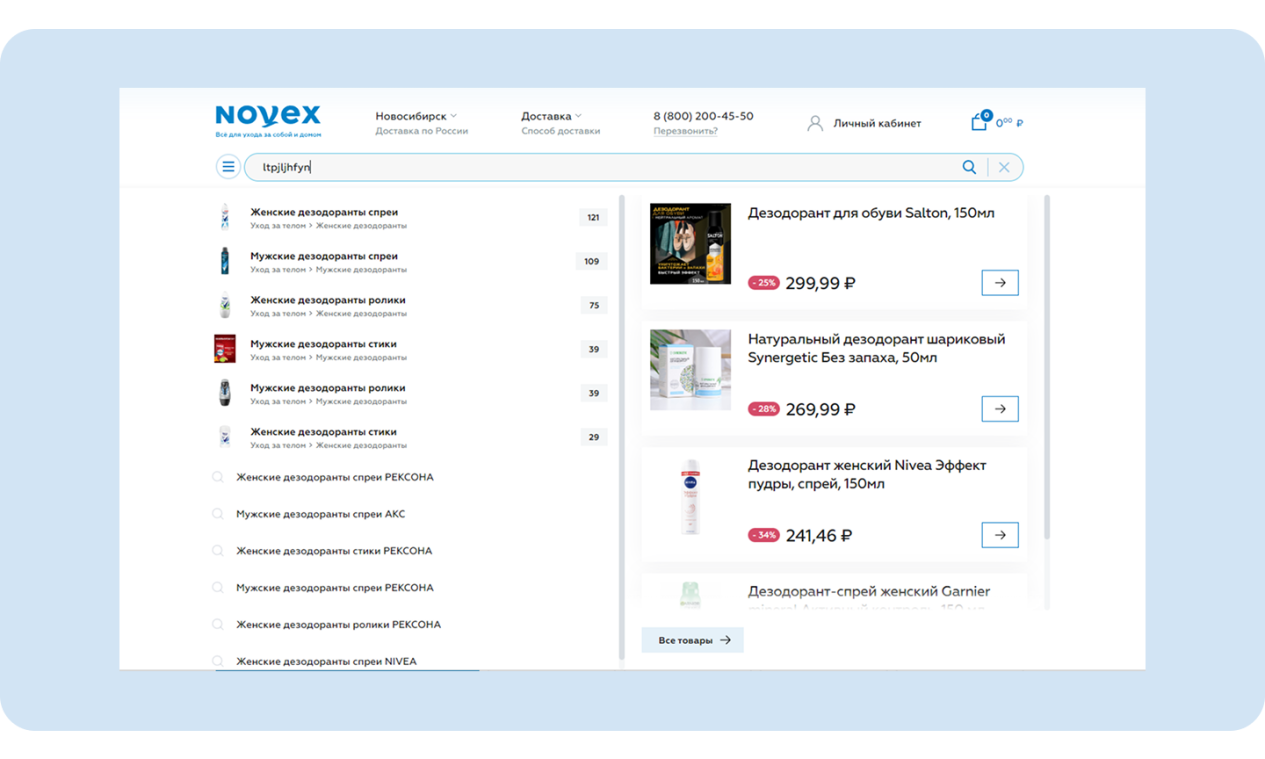This screenshot has height=759, width=1265.
Task: Click the magnifier search icon
Action: pos(968,167)
